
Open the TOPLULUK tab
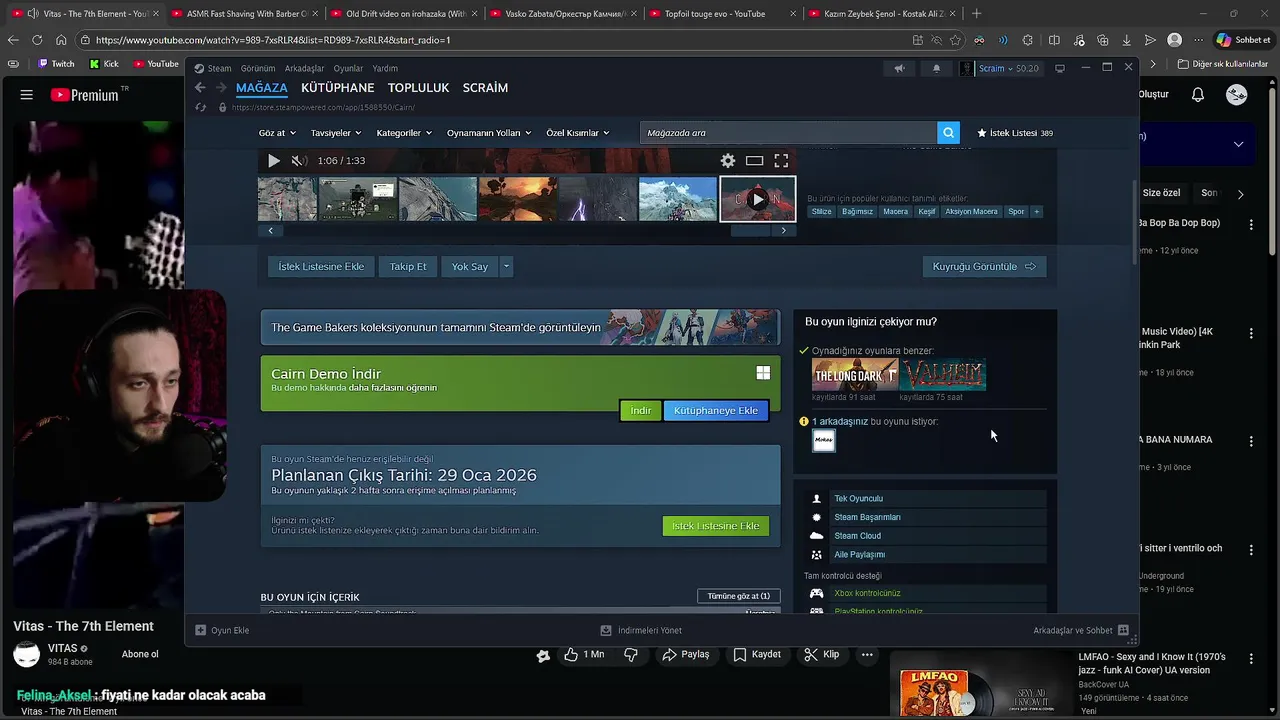coord(418,88)
